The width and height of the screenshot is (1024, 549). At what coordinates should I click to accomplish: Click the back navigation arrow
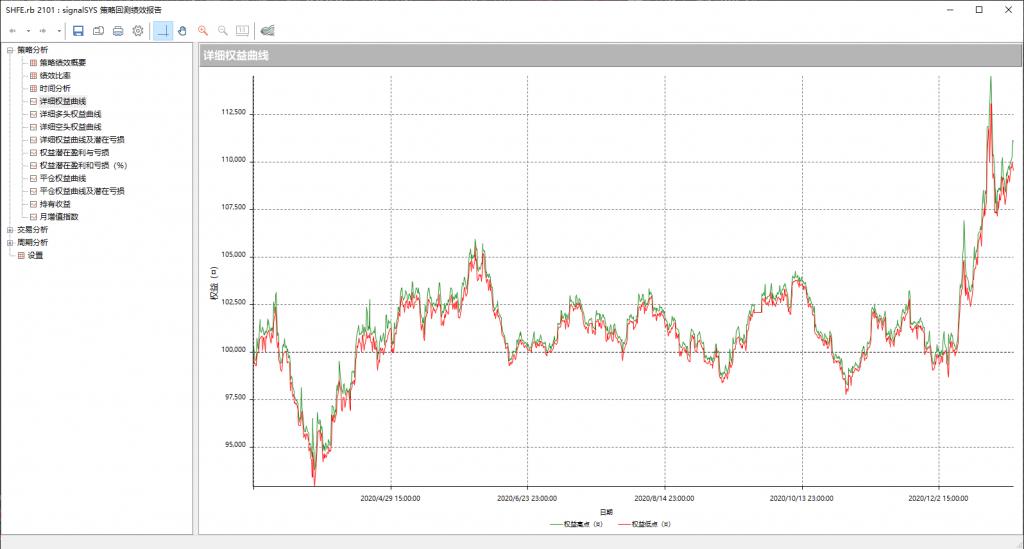(x=12, y=31)
